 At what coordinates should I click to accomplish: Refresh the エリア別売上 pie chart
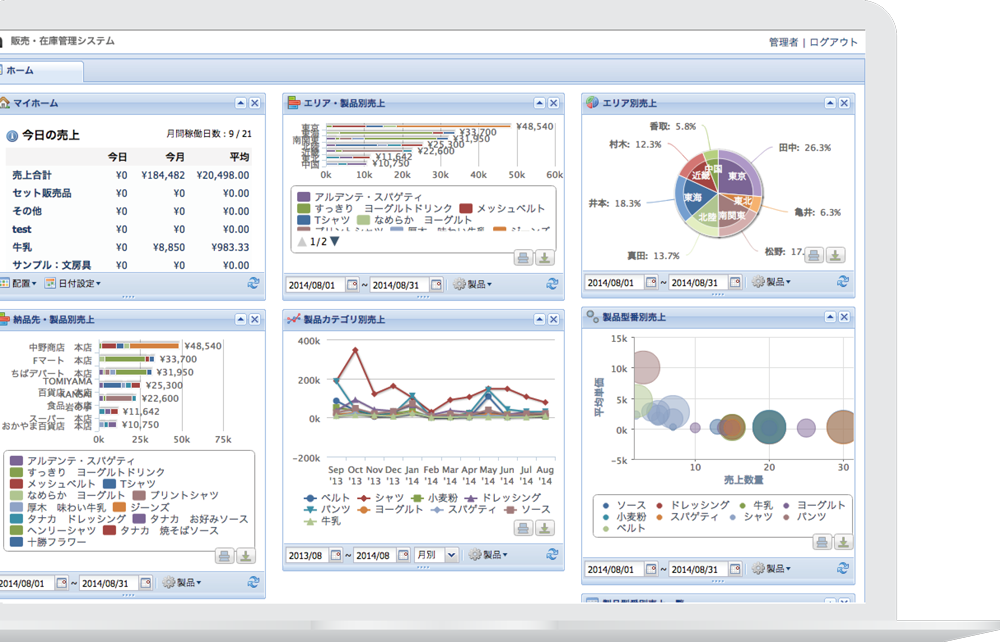click(842, 281)
